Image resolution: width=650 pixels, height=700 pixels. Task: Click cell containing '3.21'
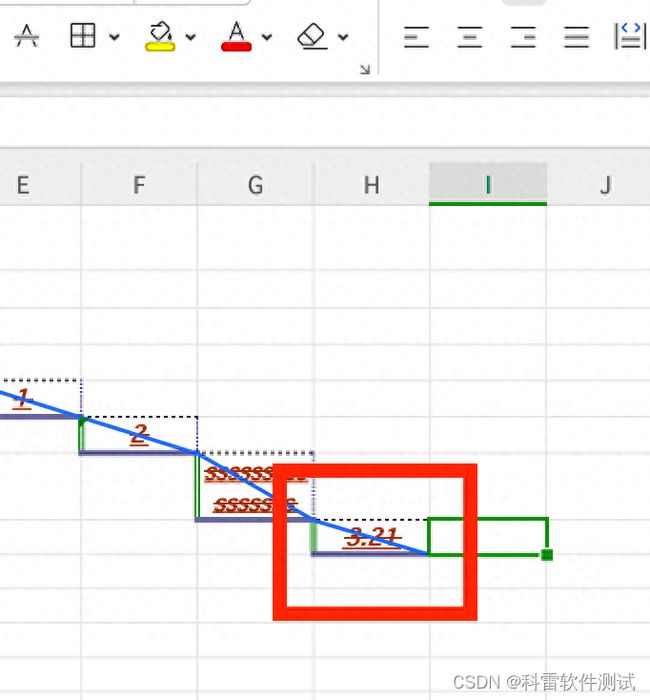tap(371, 537)
